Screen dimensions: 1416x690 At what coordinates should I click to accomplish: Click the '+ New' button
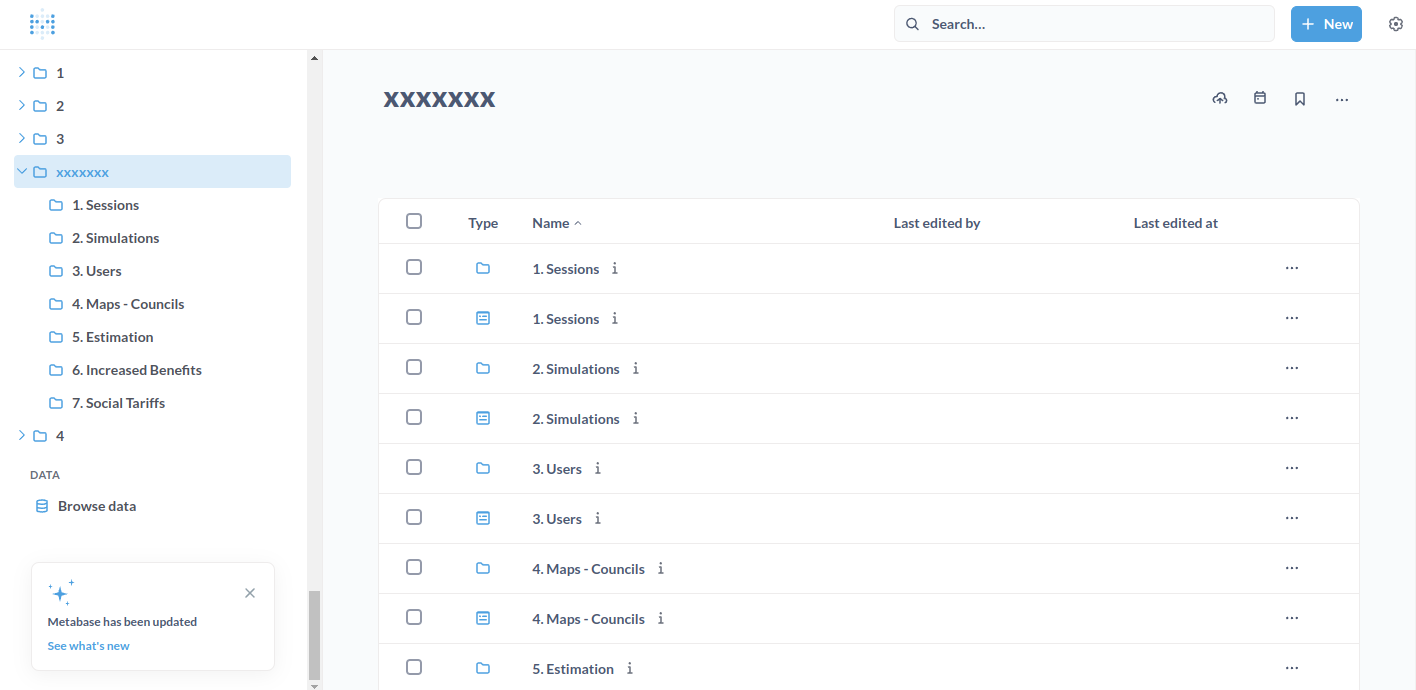1326,23
